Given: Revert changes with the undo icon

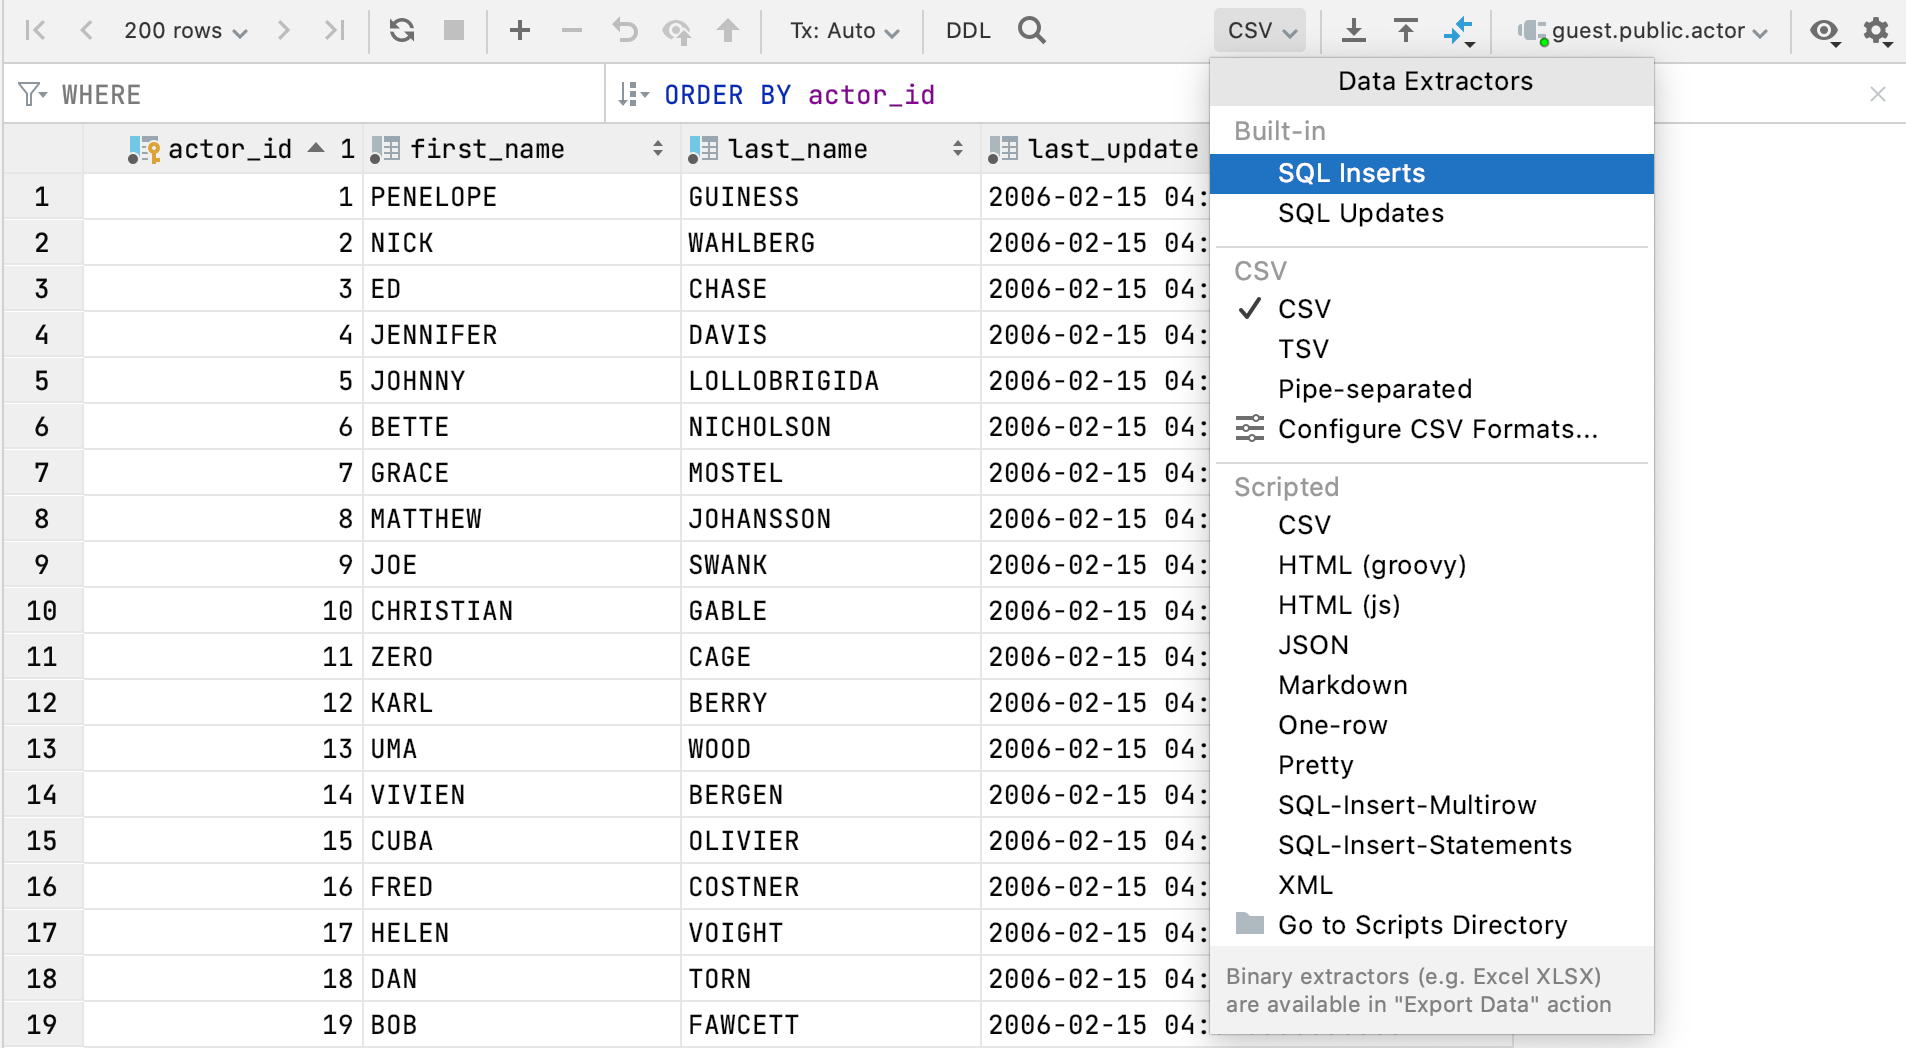Looking at the screenshot, I should [x=625, y=30].
